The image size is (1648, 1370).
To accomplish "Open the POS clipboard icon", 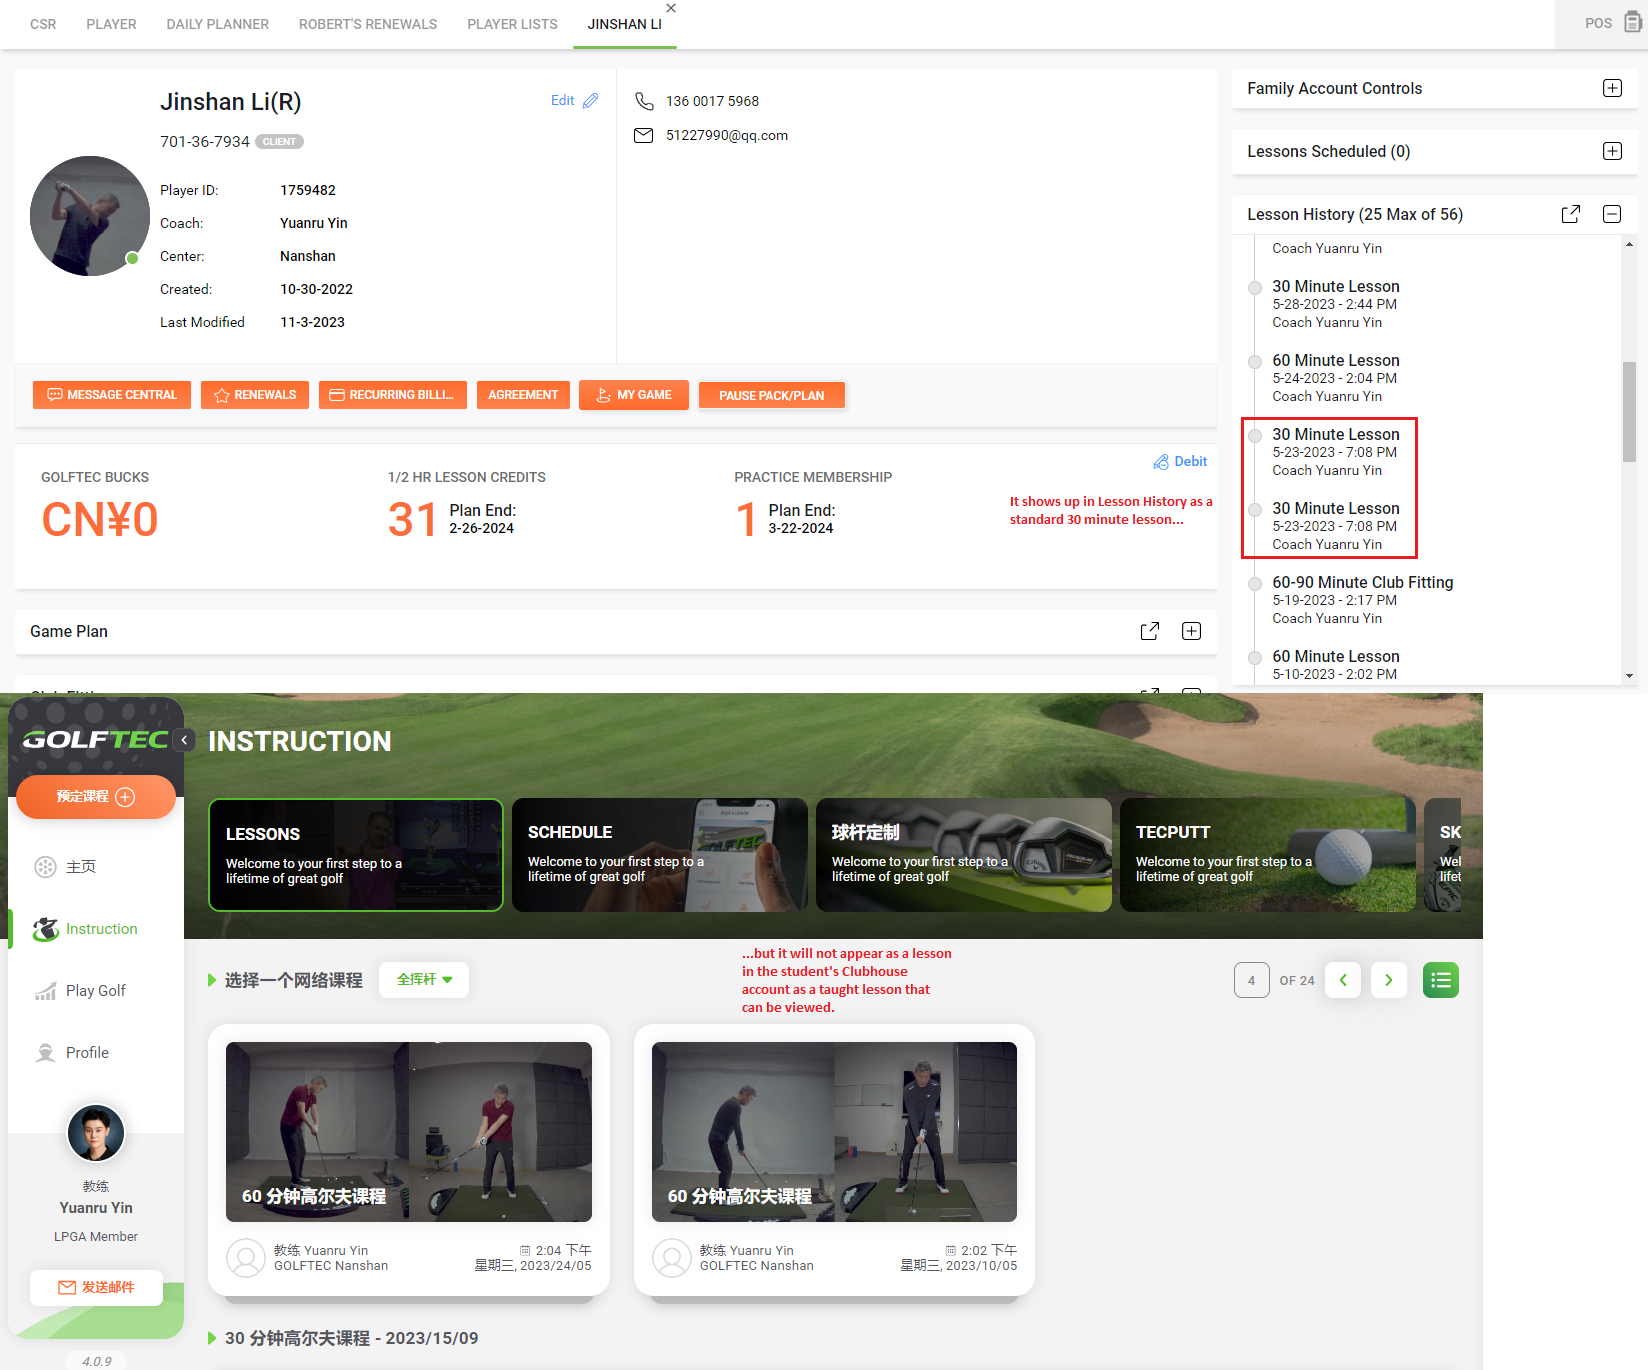I will coord(1632,22).
